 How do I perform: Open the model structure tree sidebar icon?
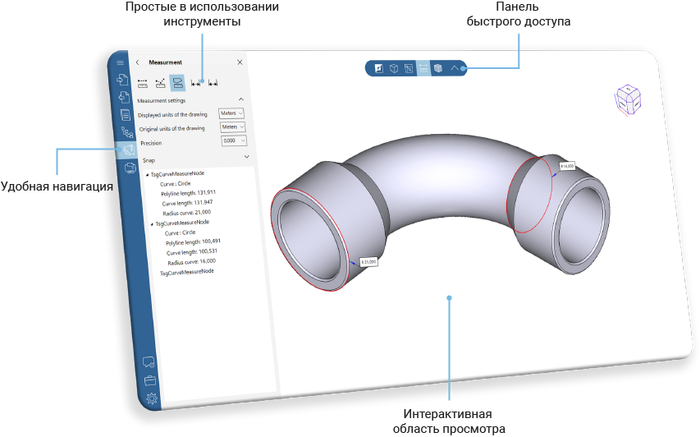pos(127,132)
